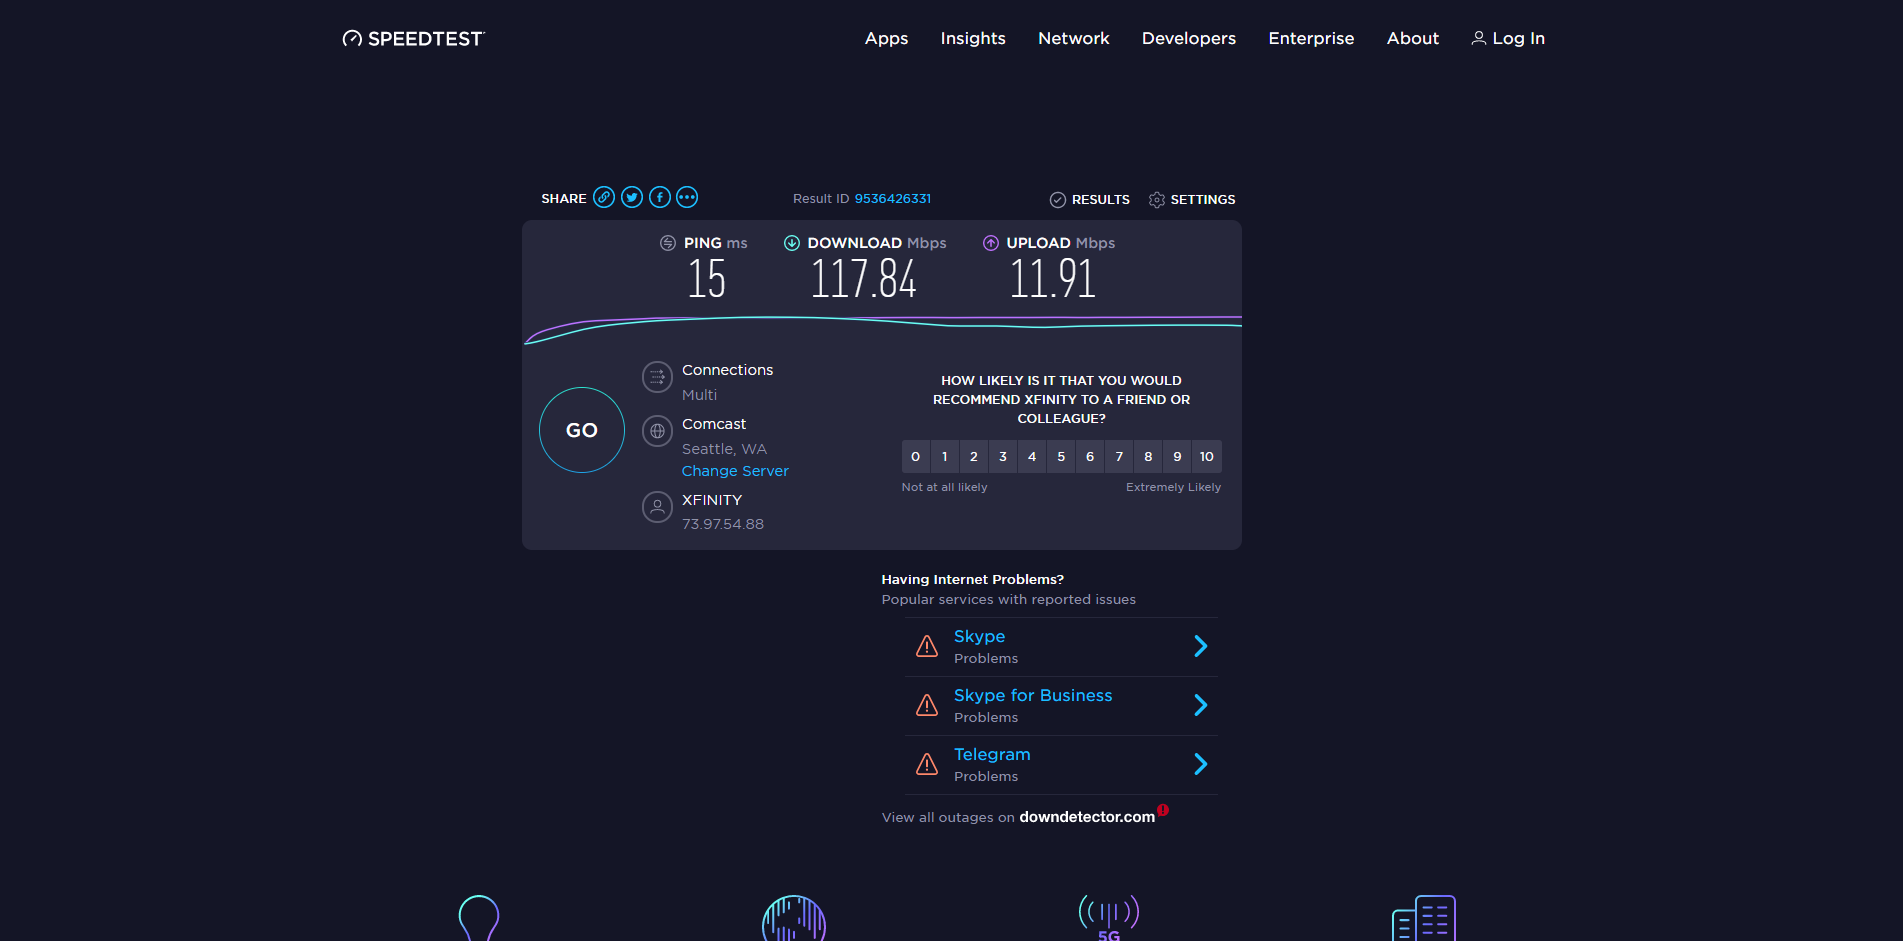Screen dimensions: 1903x941
Task: Click the ping value 15
Action: [x=706, y=279]
